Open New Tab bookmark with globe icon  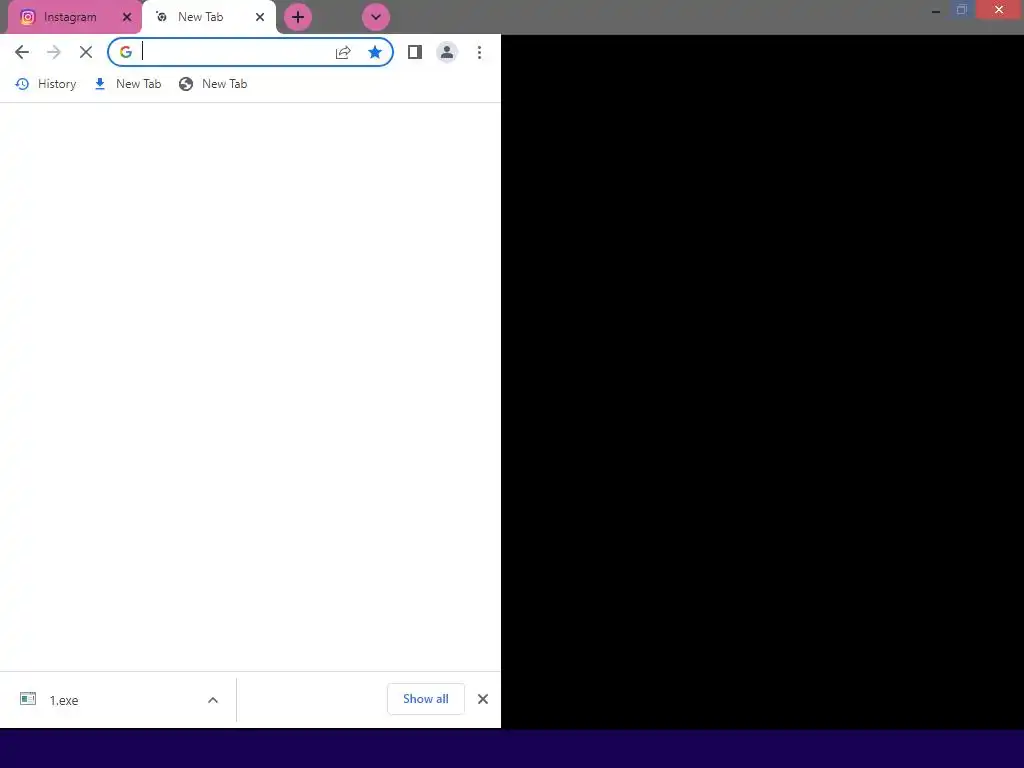[x=214, y=84]
